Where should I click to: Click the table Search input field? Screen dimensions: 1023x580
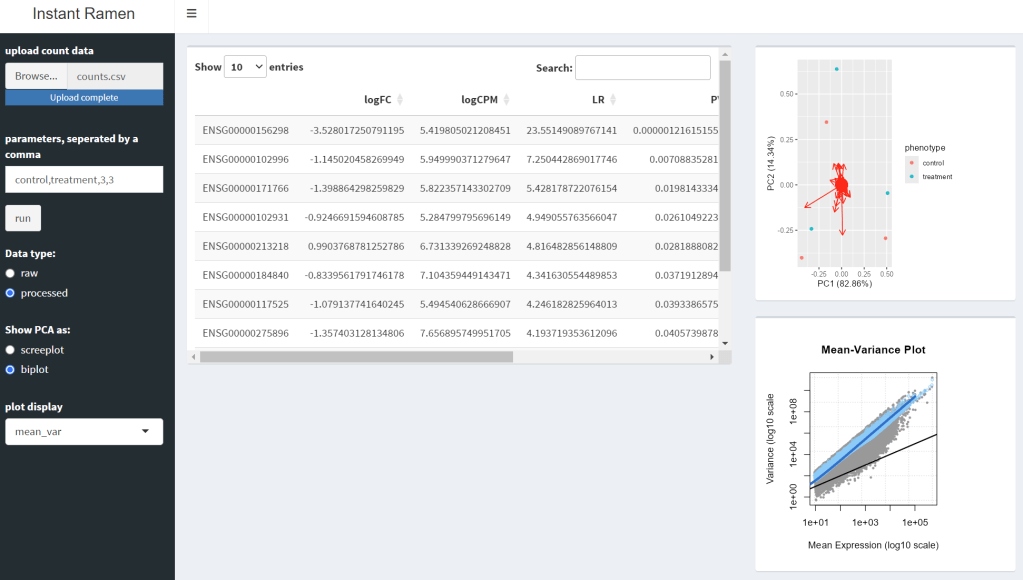(642, 68)
